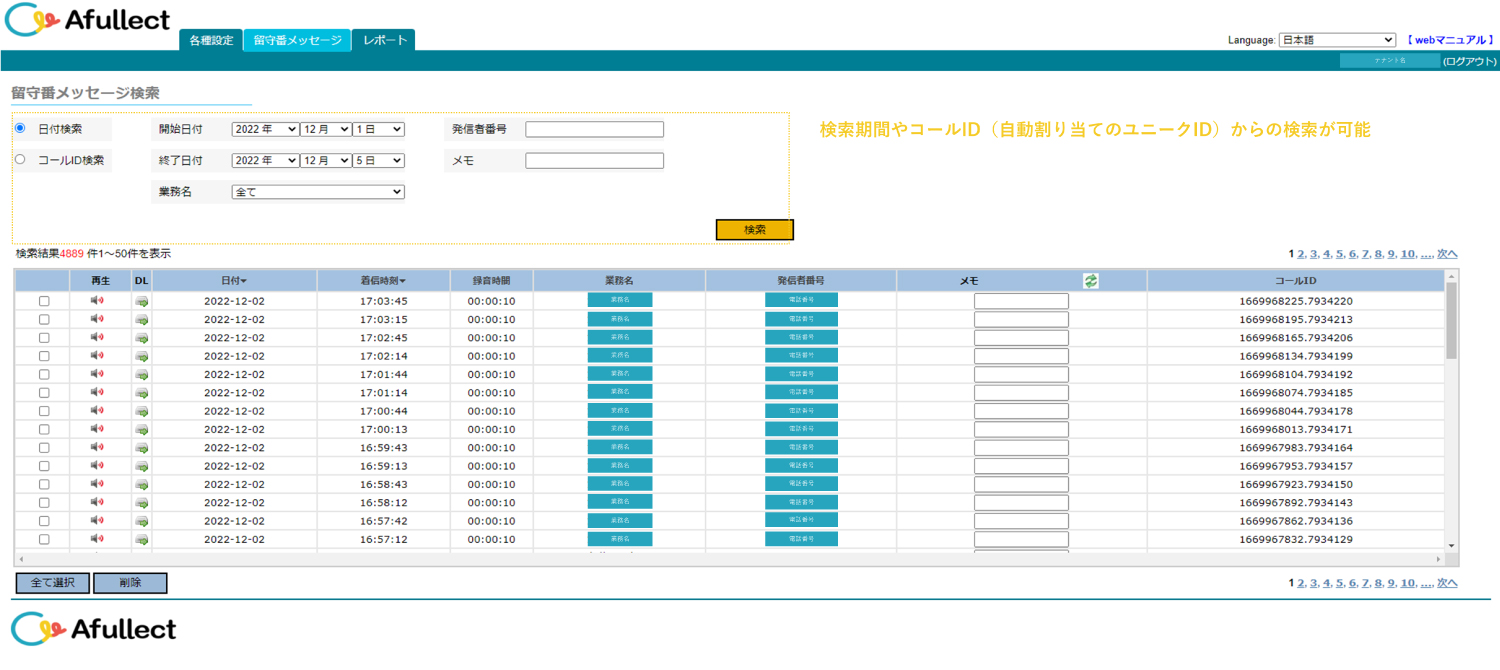Download recording for call at 17:02:14
This screenshot has width=1500, height=670.
(142, 356)
